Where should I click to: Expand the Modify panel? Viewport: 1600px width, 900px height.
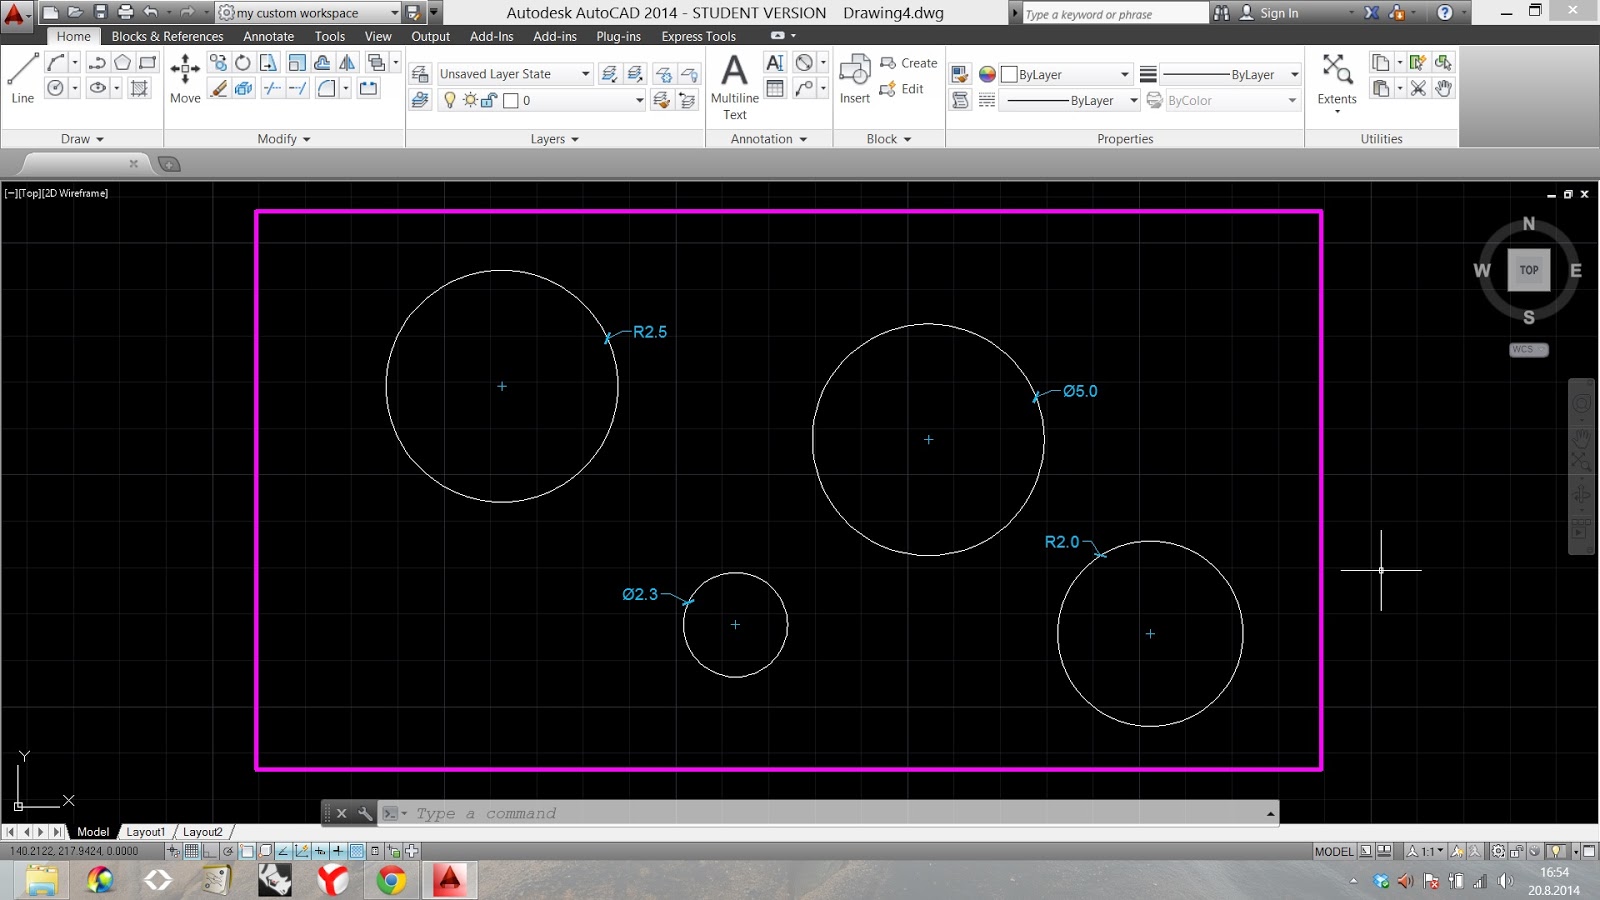click(x=284, y=139)
